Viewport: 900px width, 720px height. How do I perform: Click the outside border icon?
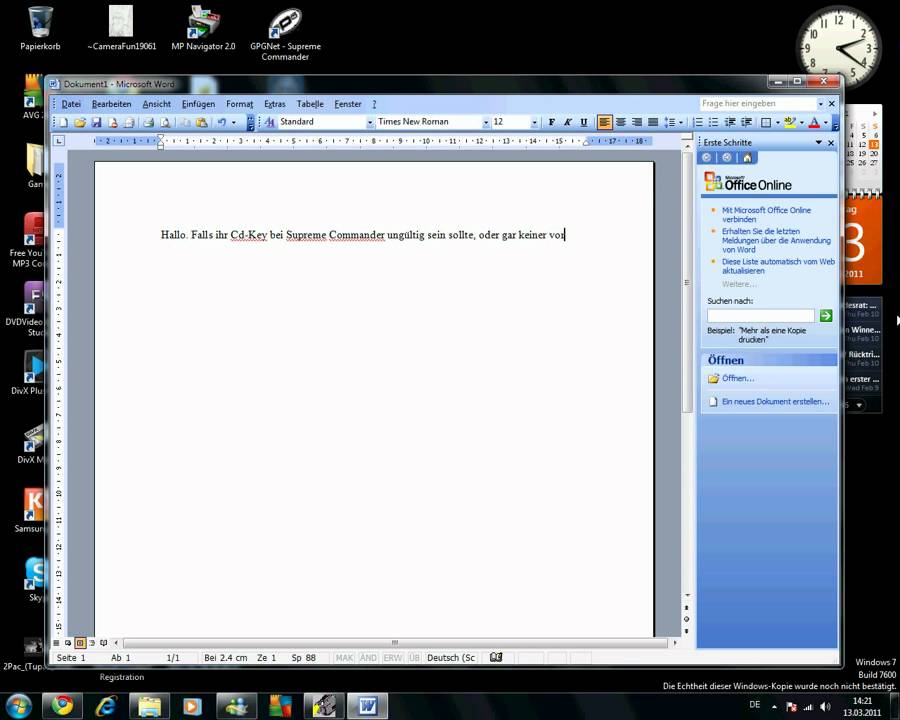click(766, 122)
